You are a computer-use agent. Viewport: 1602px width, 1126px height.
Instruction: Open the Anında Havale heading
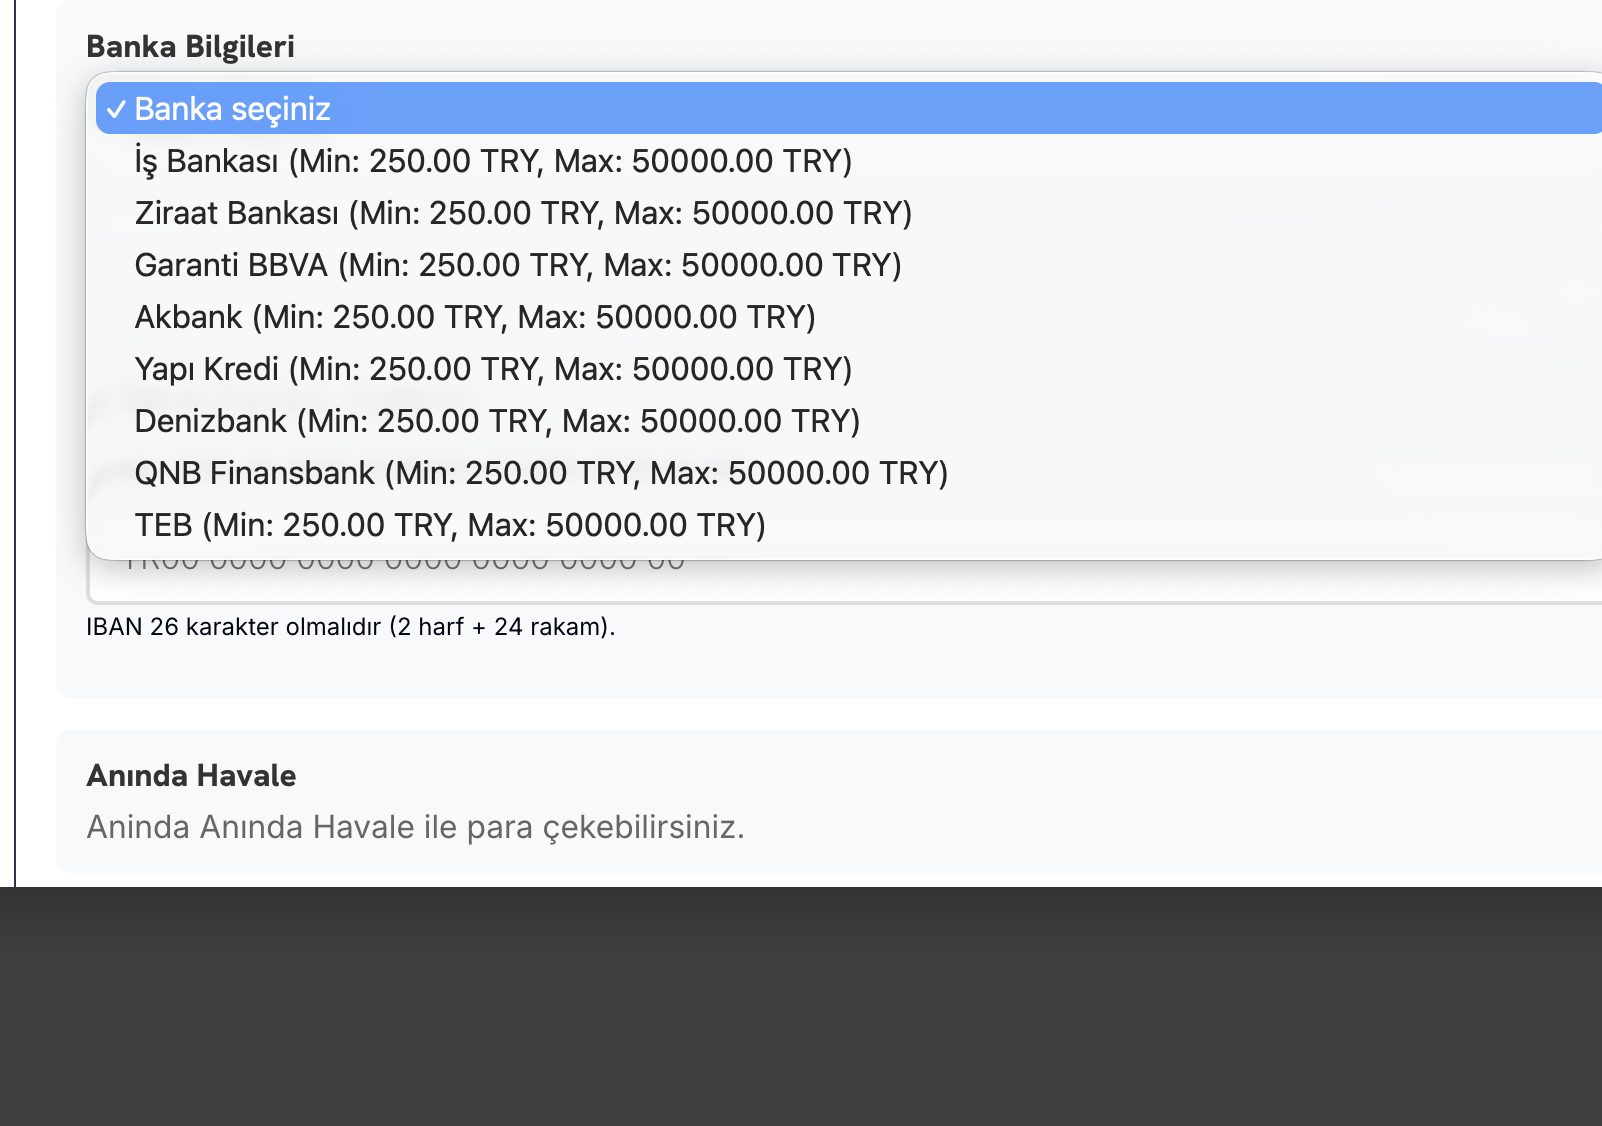(191, 776)
